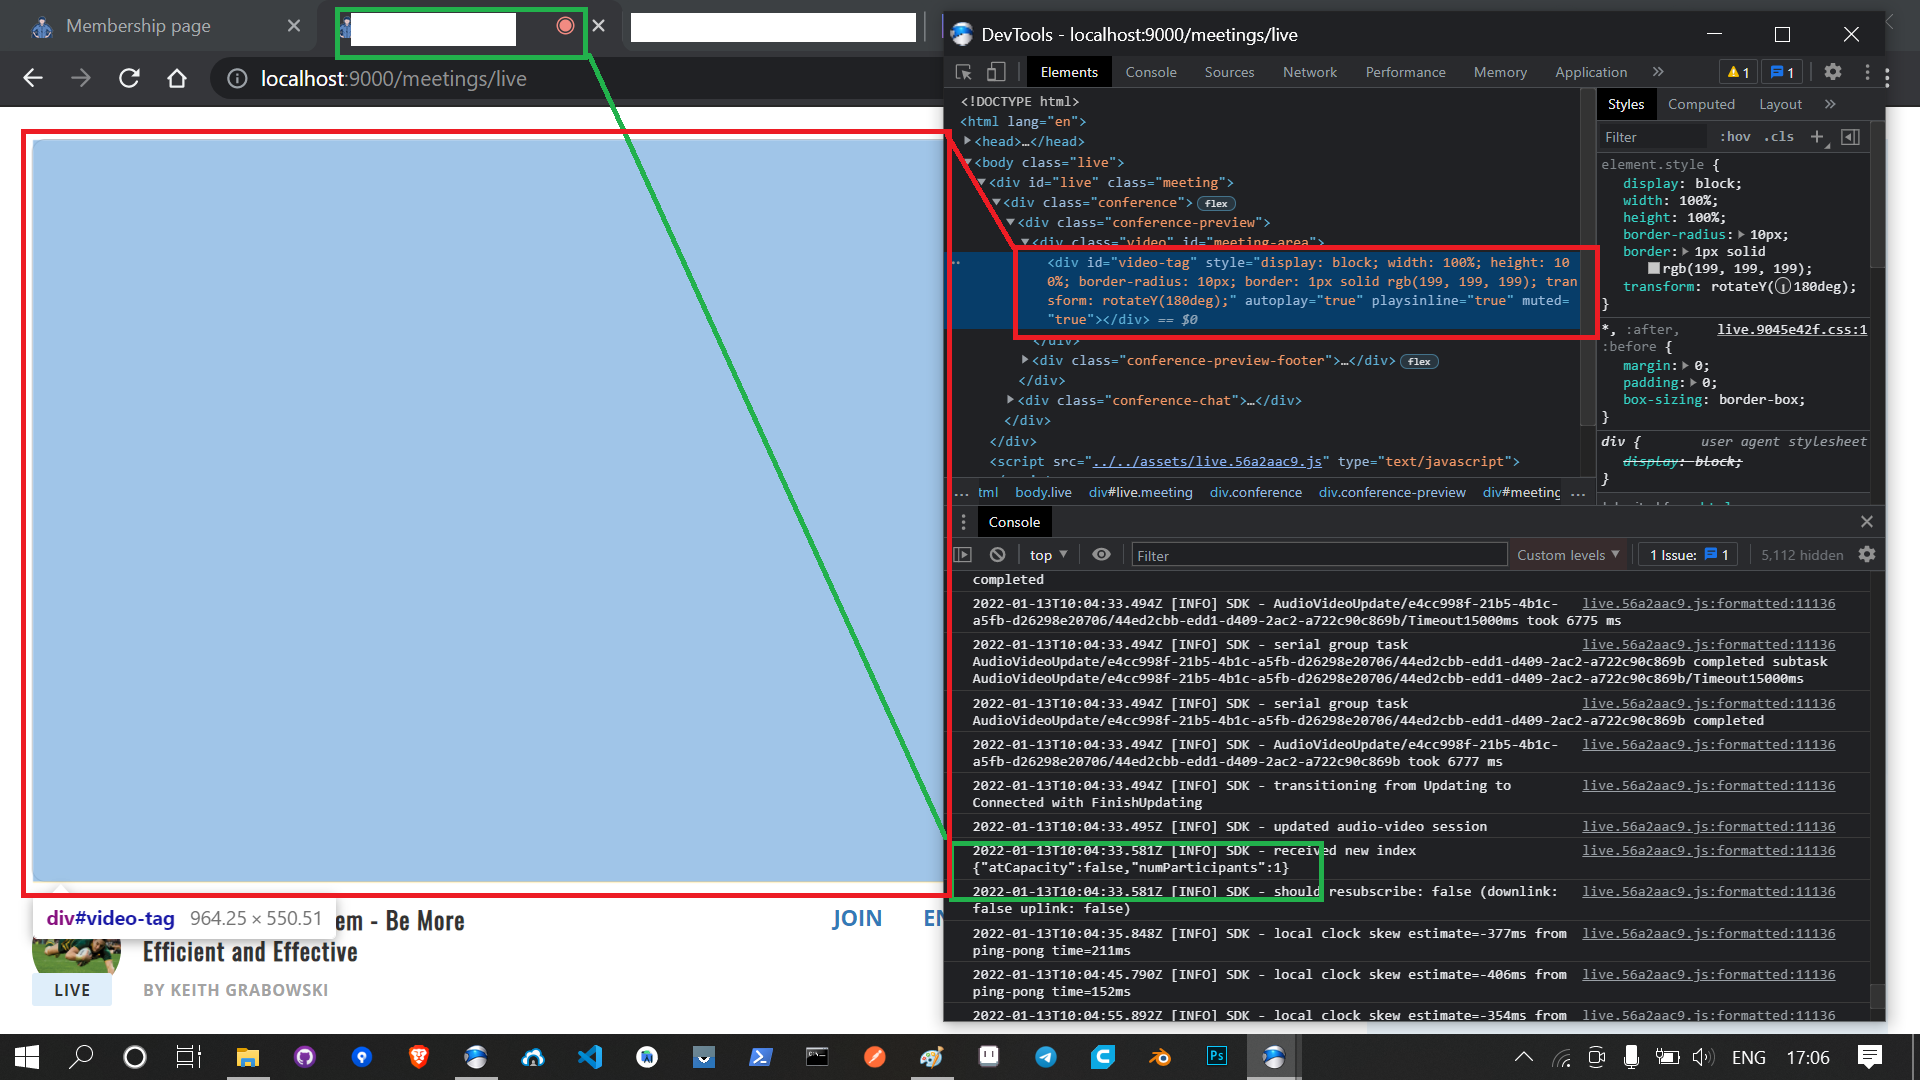This screenshot has width=1920, height=1080.
Task: Click the eye icon to create live expression
Action: [x=1101, y=554]
